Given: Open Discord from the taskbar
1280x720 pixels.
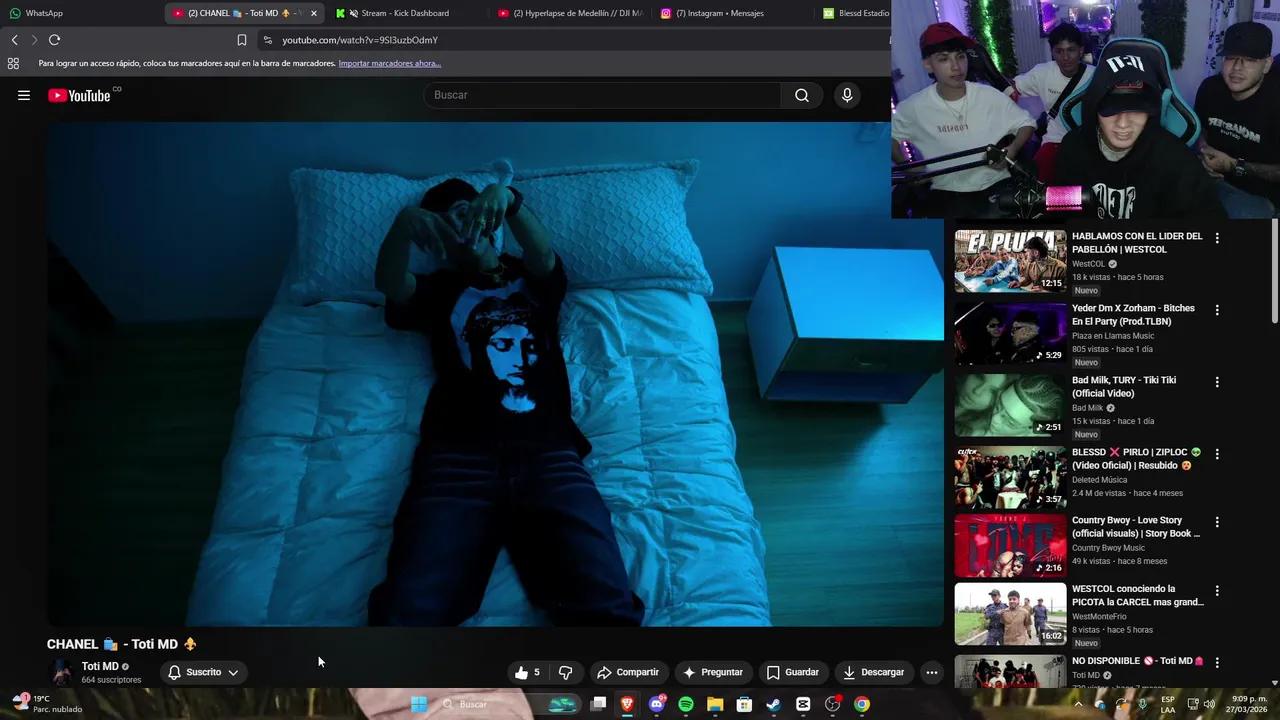Looking at the screenshot, I should coord(657,704).
